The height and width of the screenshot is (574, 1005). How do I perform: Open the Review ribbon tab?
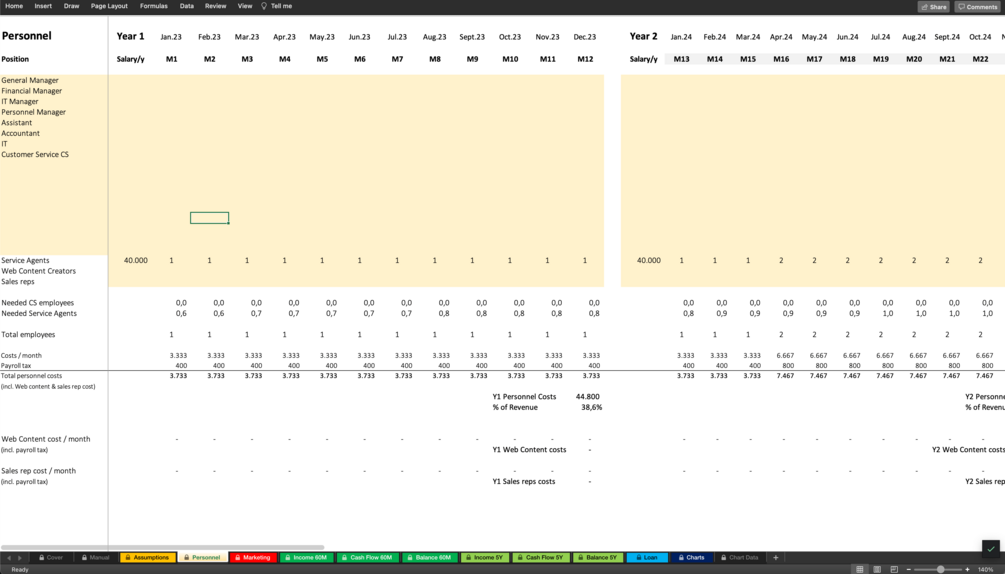tap(215, 6)
